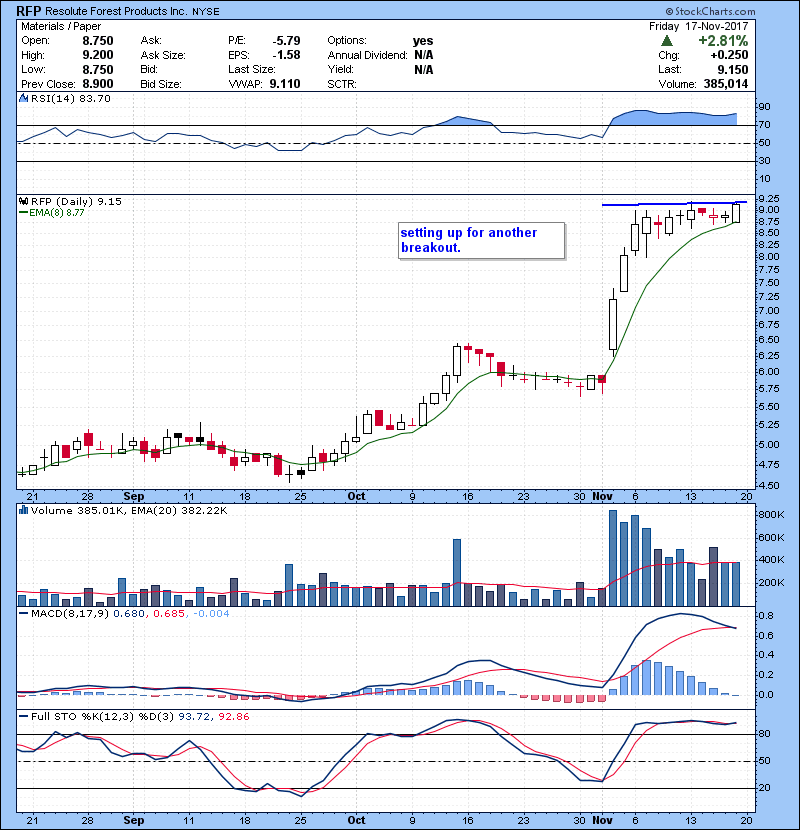Click the RSI(14) 83.70 label

70,98
